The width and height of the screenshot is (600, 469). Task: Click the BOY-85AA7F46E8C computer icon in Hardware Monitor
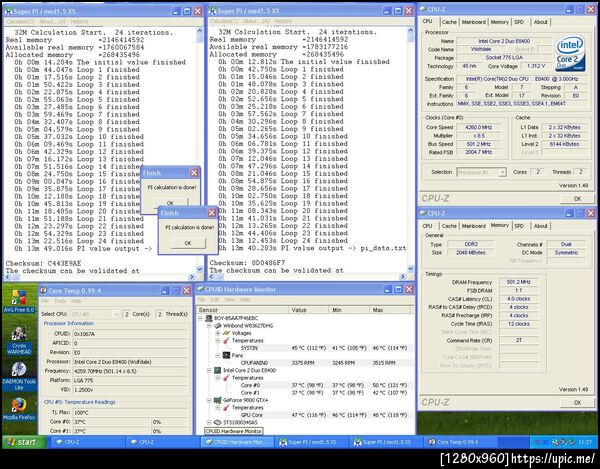click(209, 318)
